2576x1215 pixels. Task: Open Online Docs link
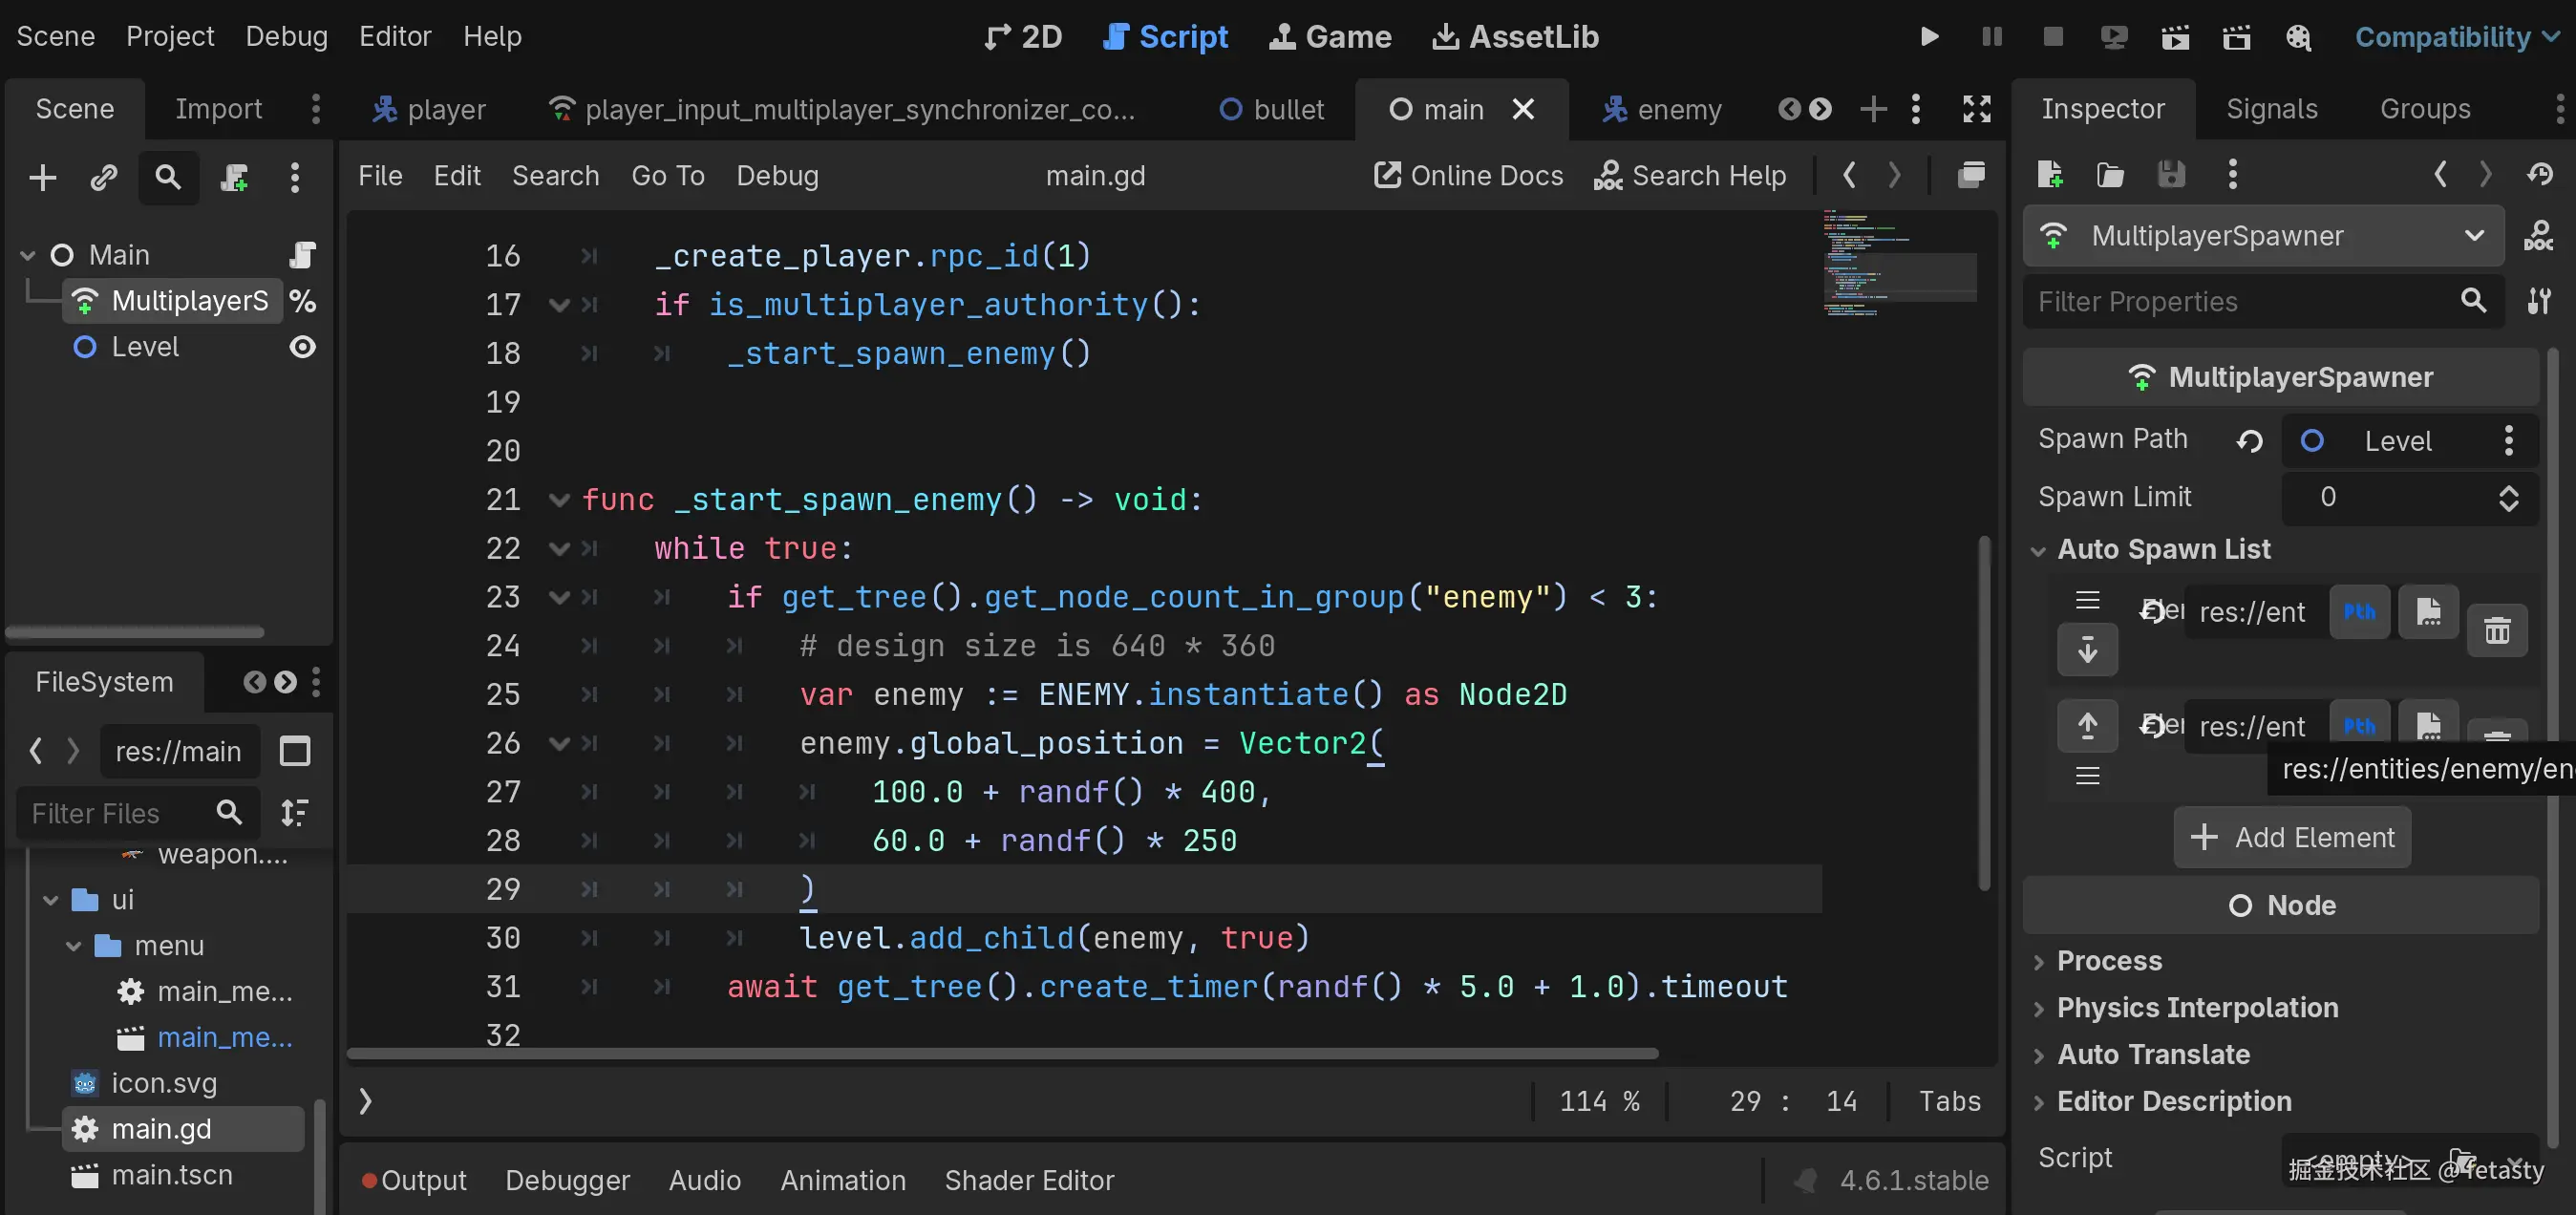pyautogui.click(x=1468, y=175)
